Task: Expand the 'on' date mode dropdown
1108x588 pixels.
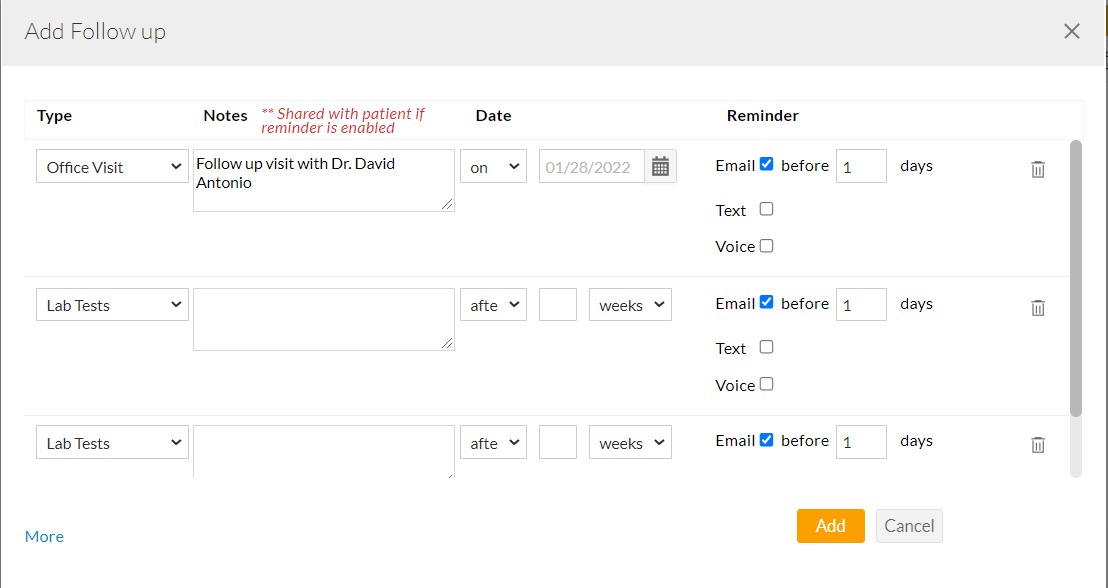Action: pos(493,167)
